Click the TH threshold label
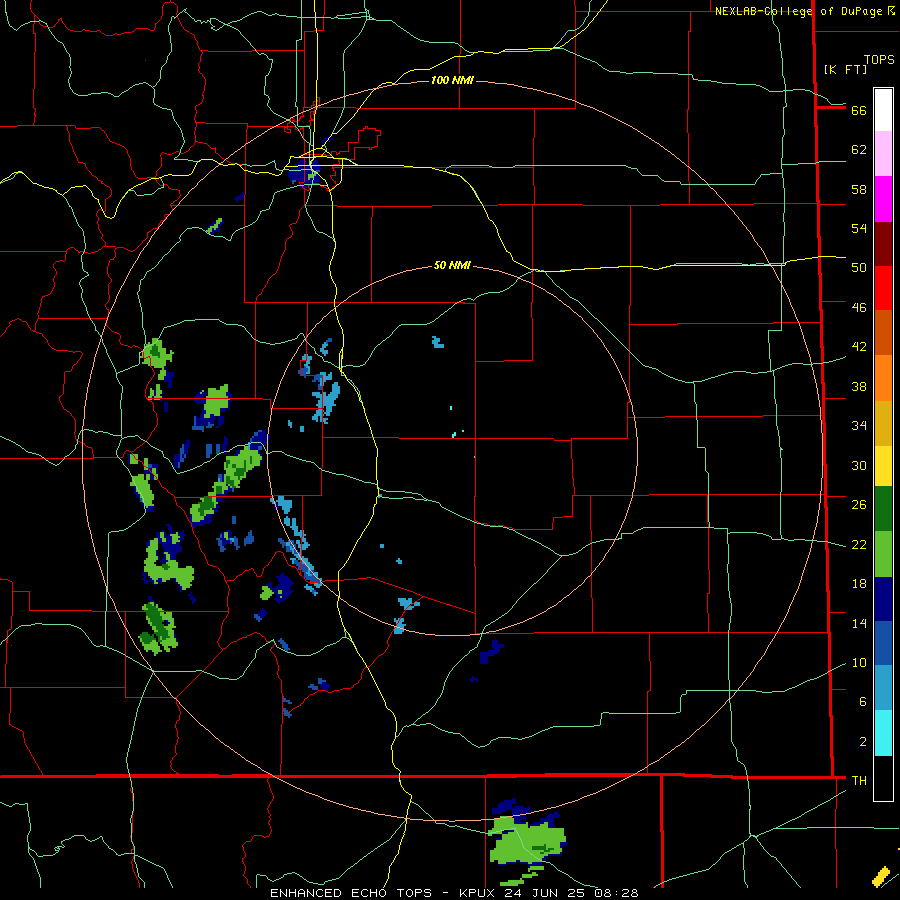Image resolution: width=900 pixels, height=900 pixels. click(859, 780)
